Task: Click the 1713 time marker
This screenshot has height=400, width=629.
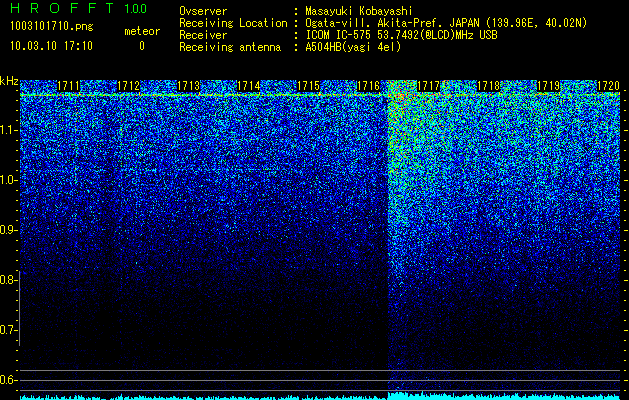Action: 189,86
